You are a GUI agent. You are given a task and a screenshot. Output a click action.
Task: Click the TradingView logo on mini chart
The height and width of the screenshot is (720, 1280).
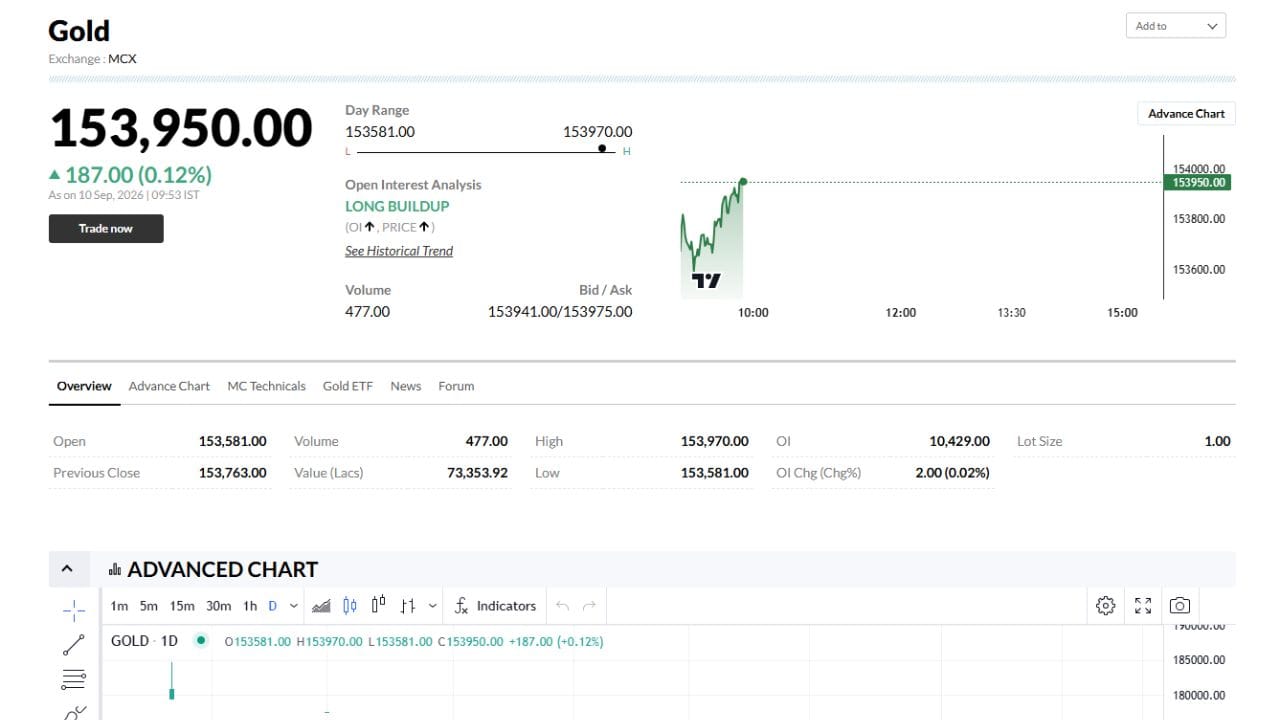coord(706,281)
